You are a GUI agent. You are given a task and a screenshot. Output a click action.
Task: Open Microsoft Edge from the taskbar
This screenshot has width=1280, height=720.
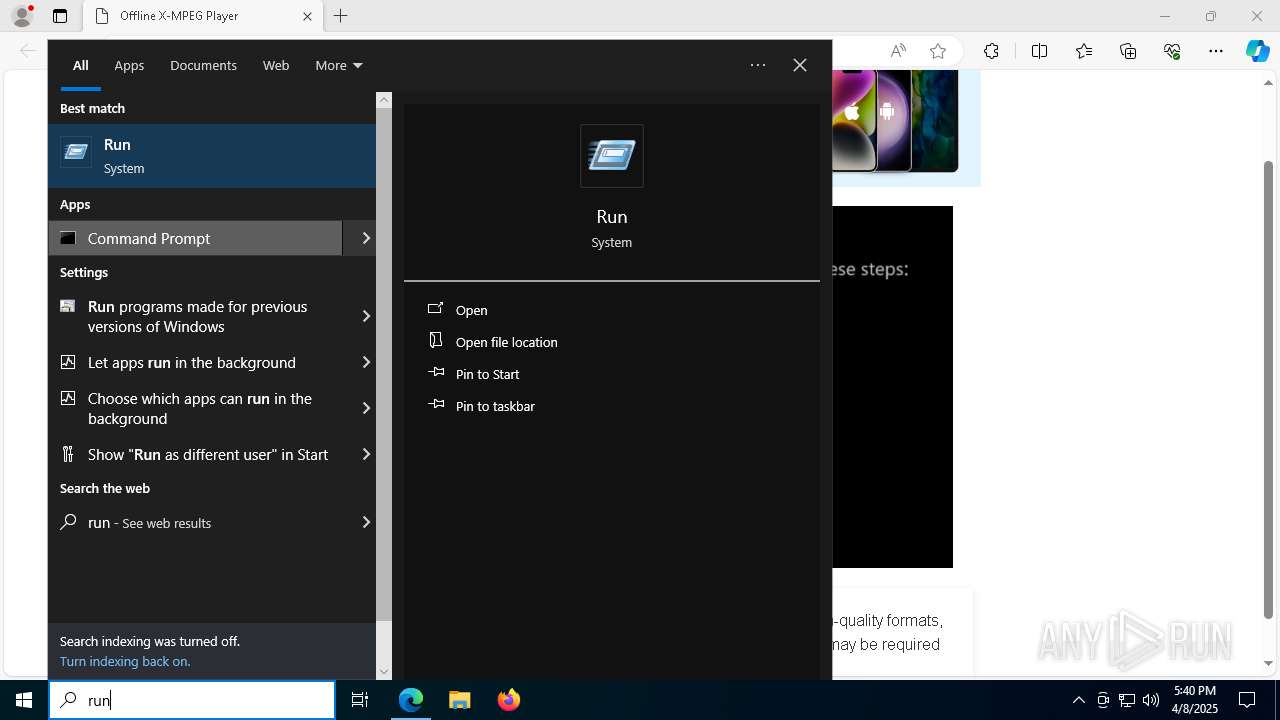(x=411, y=700)
